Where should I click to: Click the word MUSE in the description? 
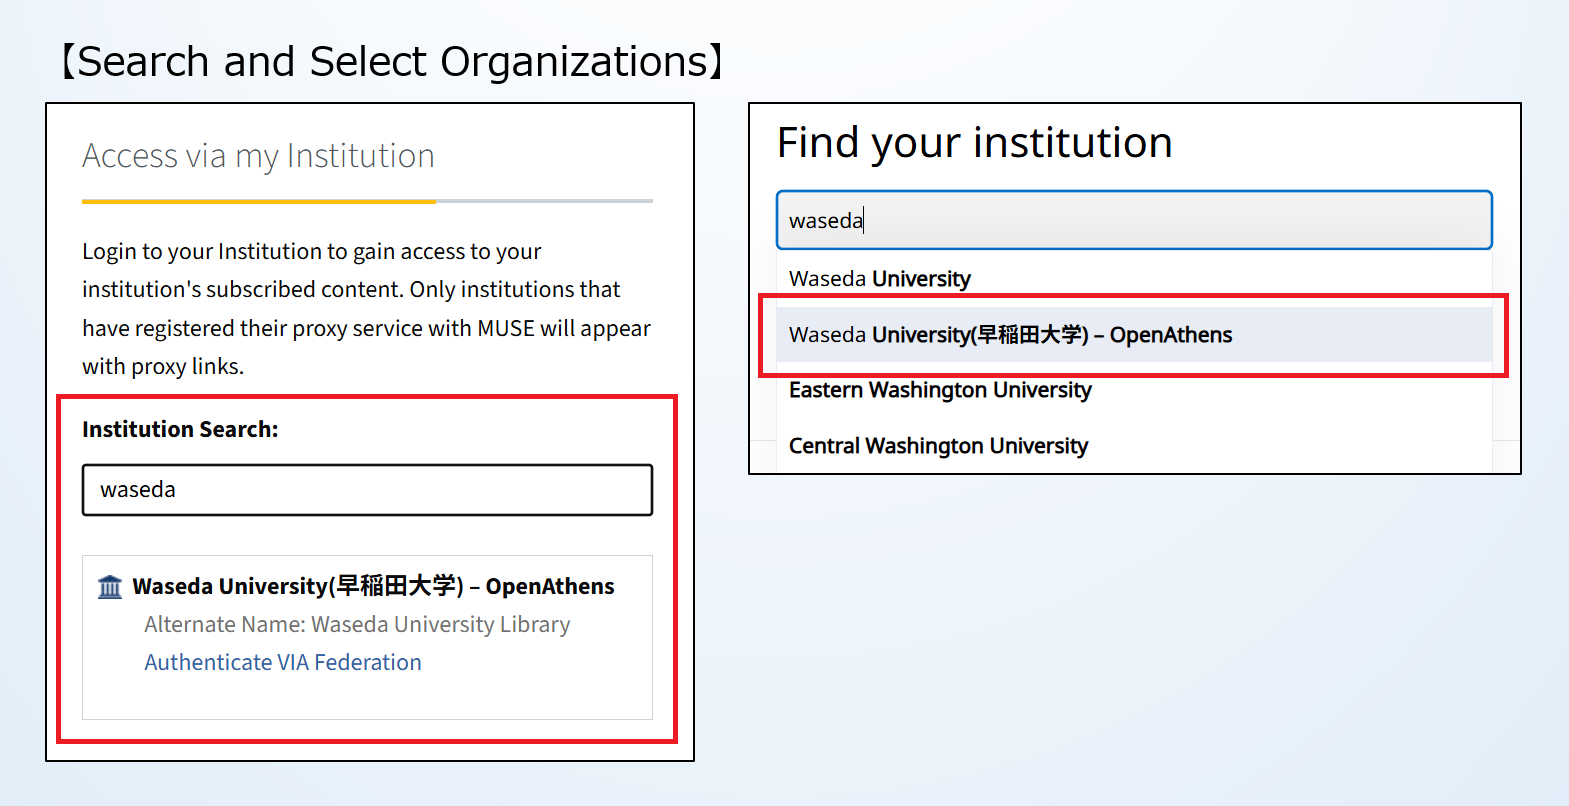click(x=505, y=329)
